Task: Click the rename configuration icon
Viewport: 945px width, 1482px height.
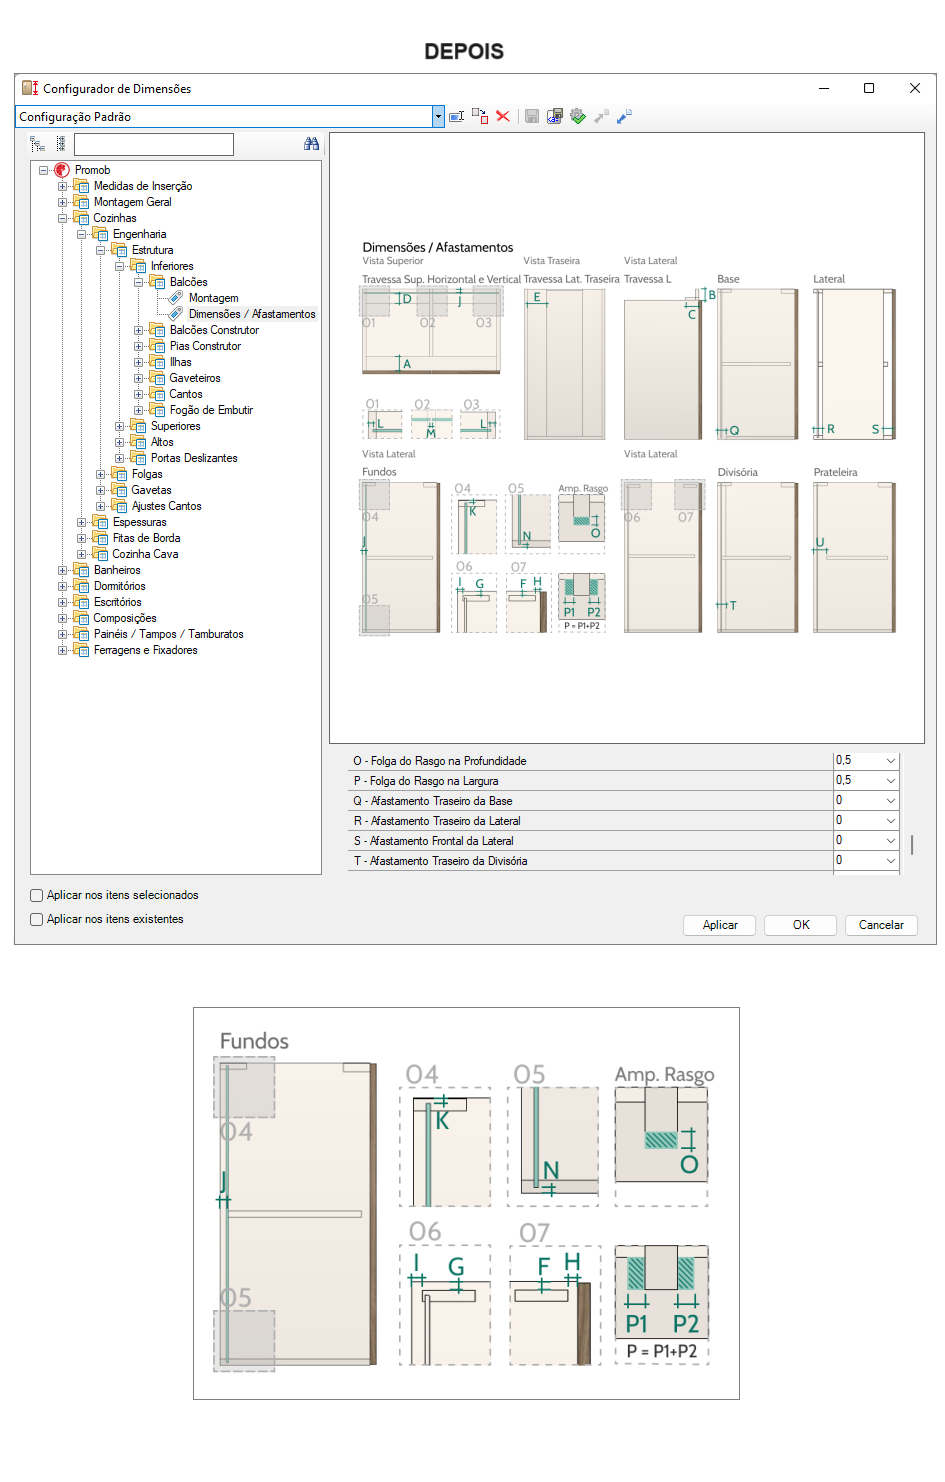Action: tap(456, 117)
